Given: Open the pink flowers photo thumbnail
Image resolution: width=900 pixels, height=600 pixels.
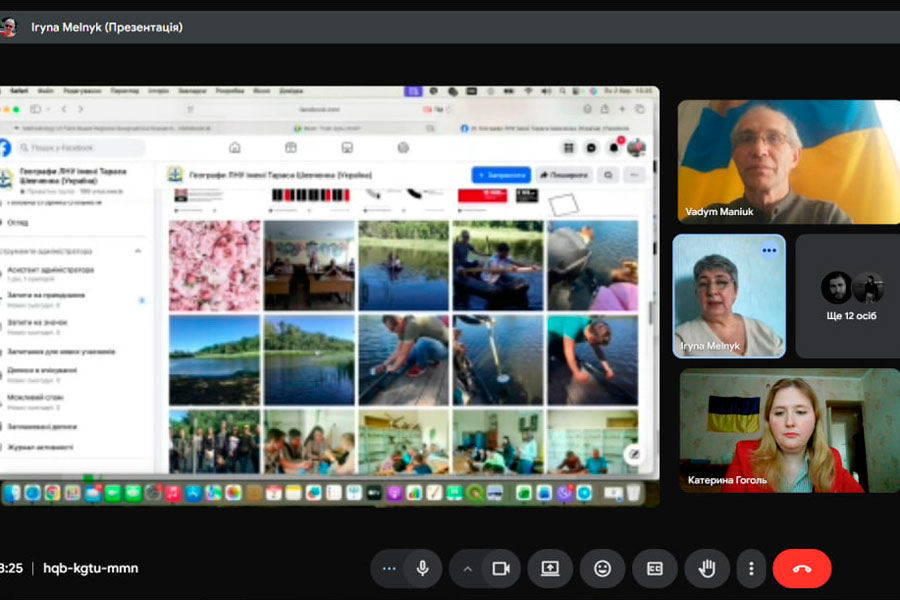Looking at the screenshot, I should [214, 266].
